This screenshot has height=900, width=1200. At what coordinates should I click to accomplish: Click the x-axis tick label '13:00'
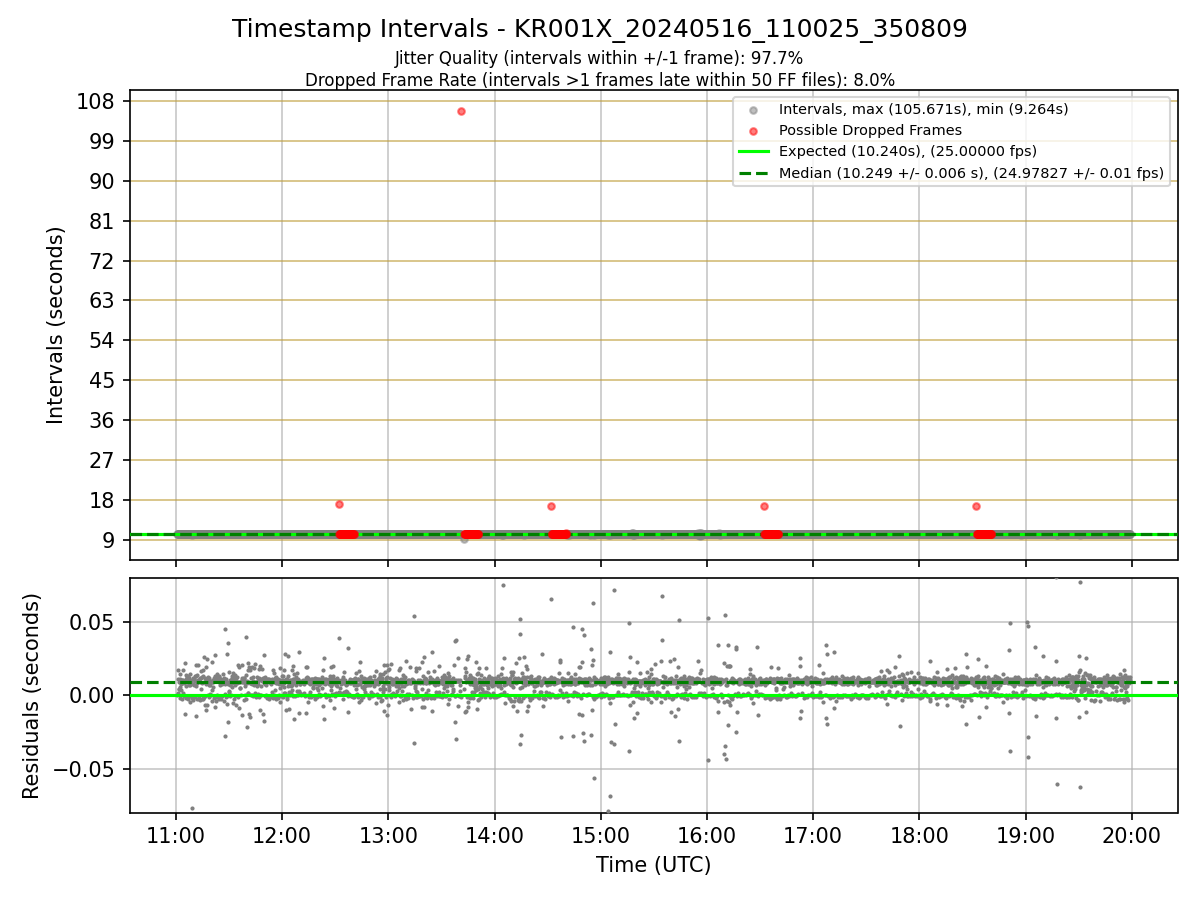[x=388, y=835]
